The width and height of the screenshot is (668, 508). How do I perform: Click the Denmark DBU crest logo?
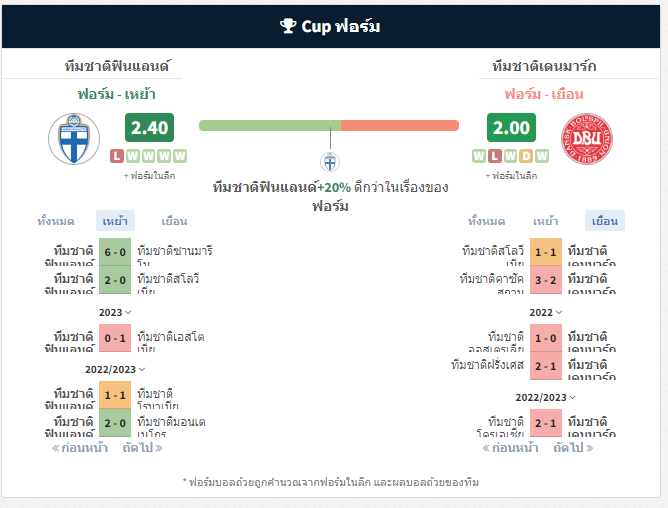[587, 139]
